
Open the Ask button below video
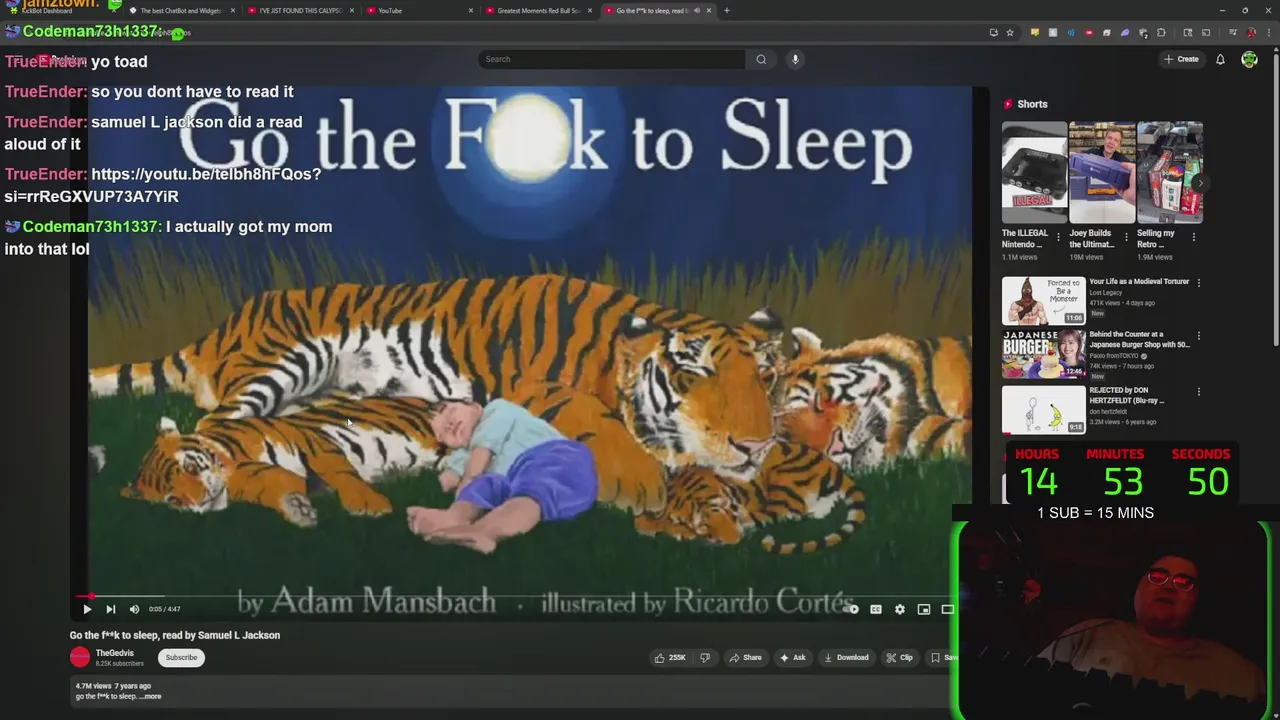tap(793, 657)
